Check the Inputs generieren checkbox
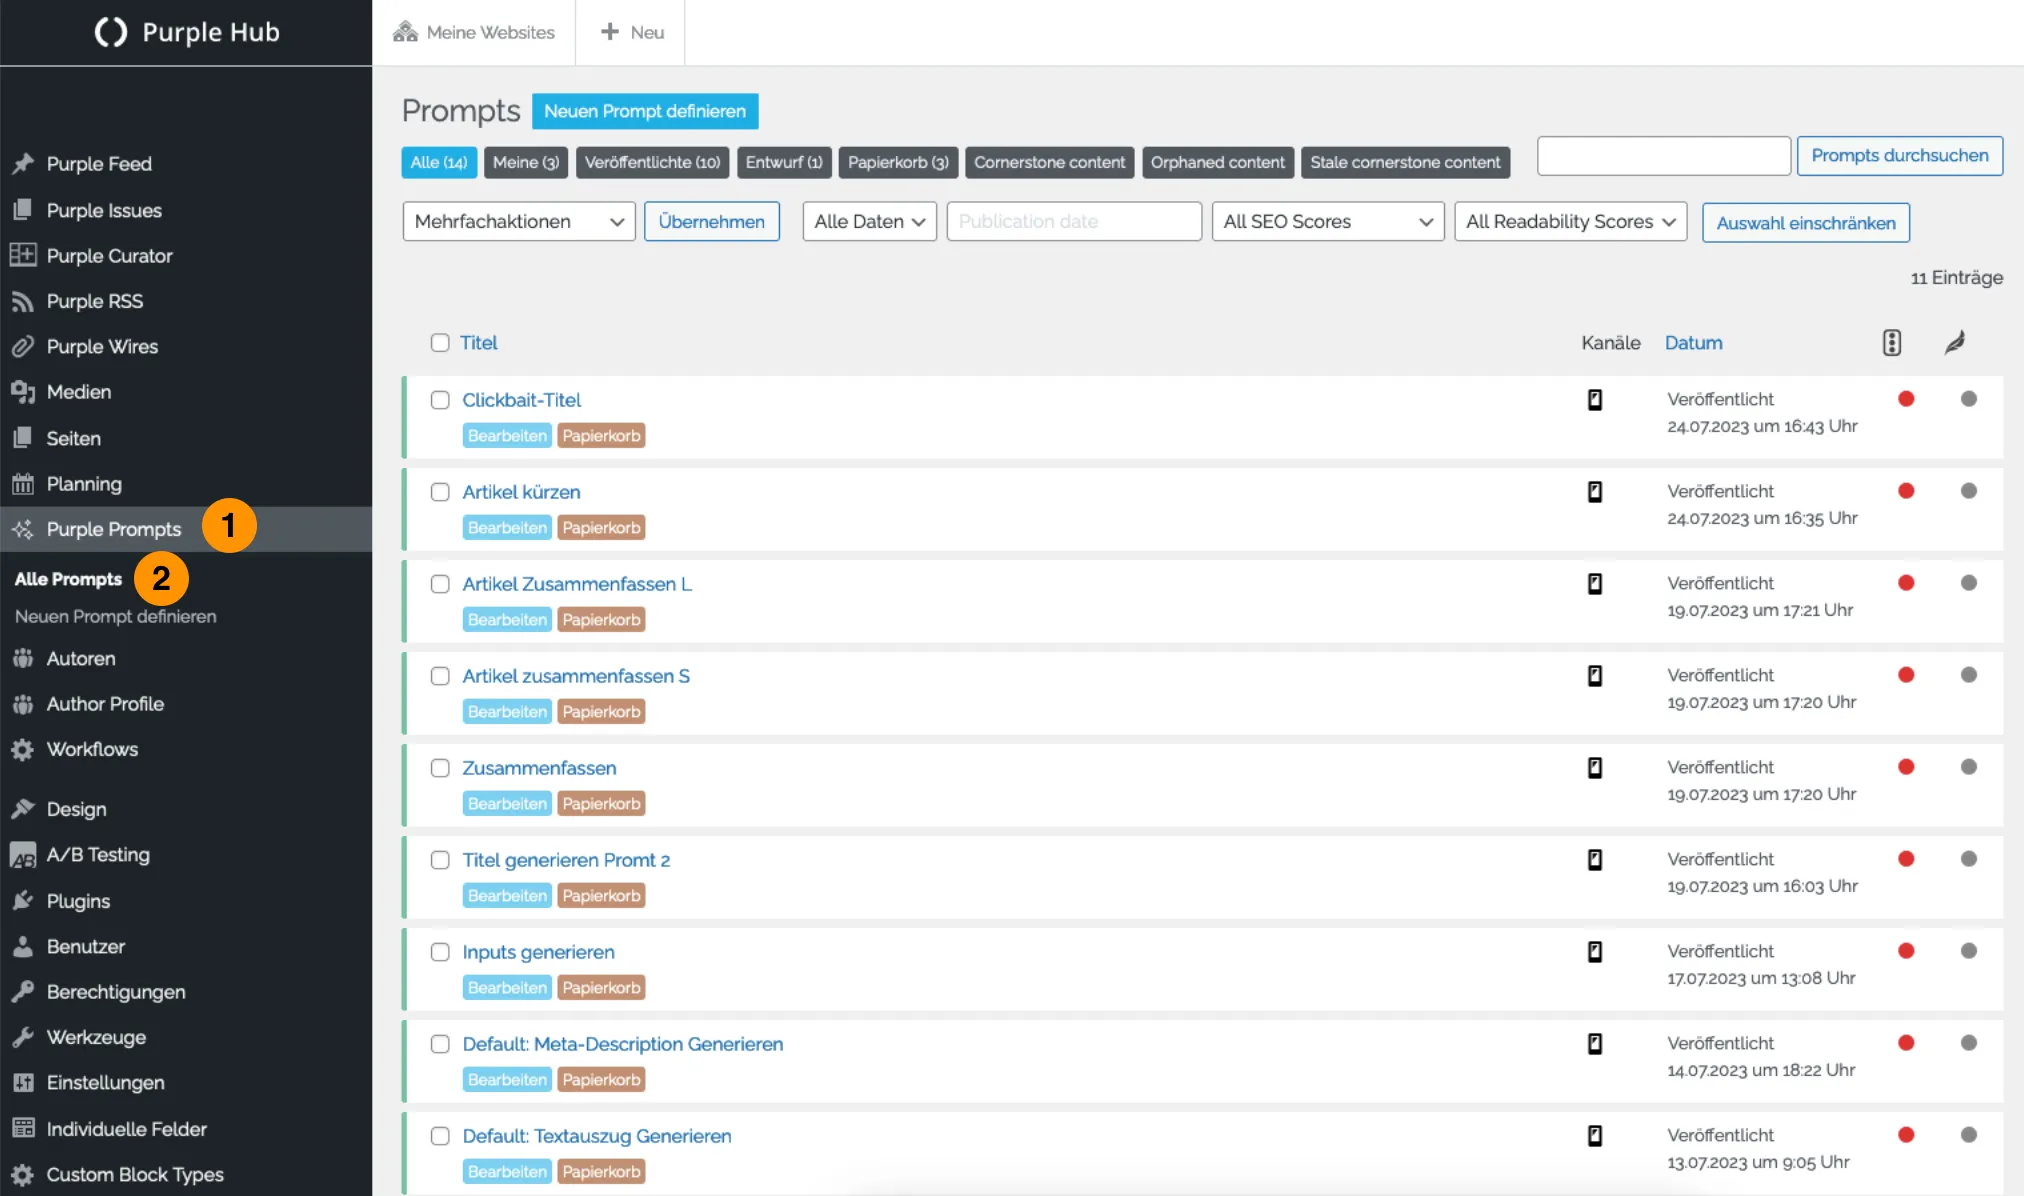This screenshot has width=2024, height=1196. 440,952
